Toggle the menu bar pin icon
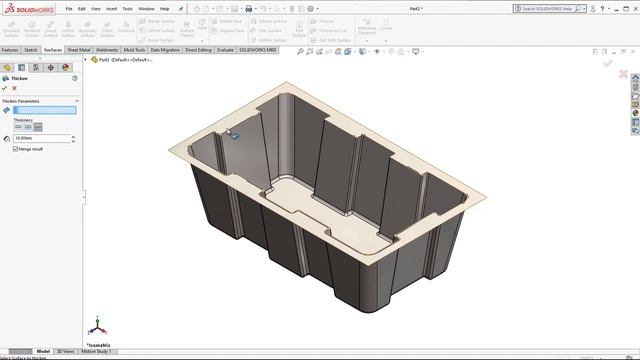Image resolution: width=640 pixels, height=360 pixels. click(x=181, y=9)
